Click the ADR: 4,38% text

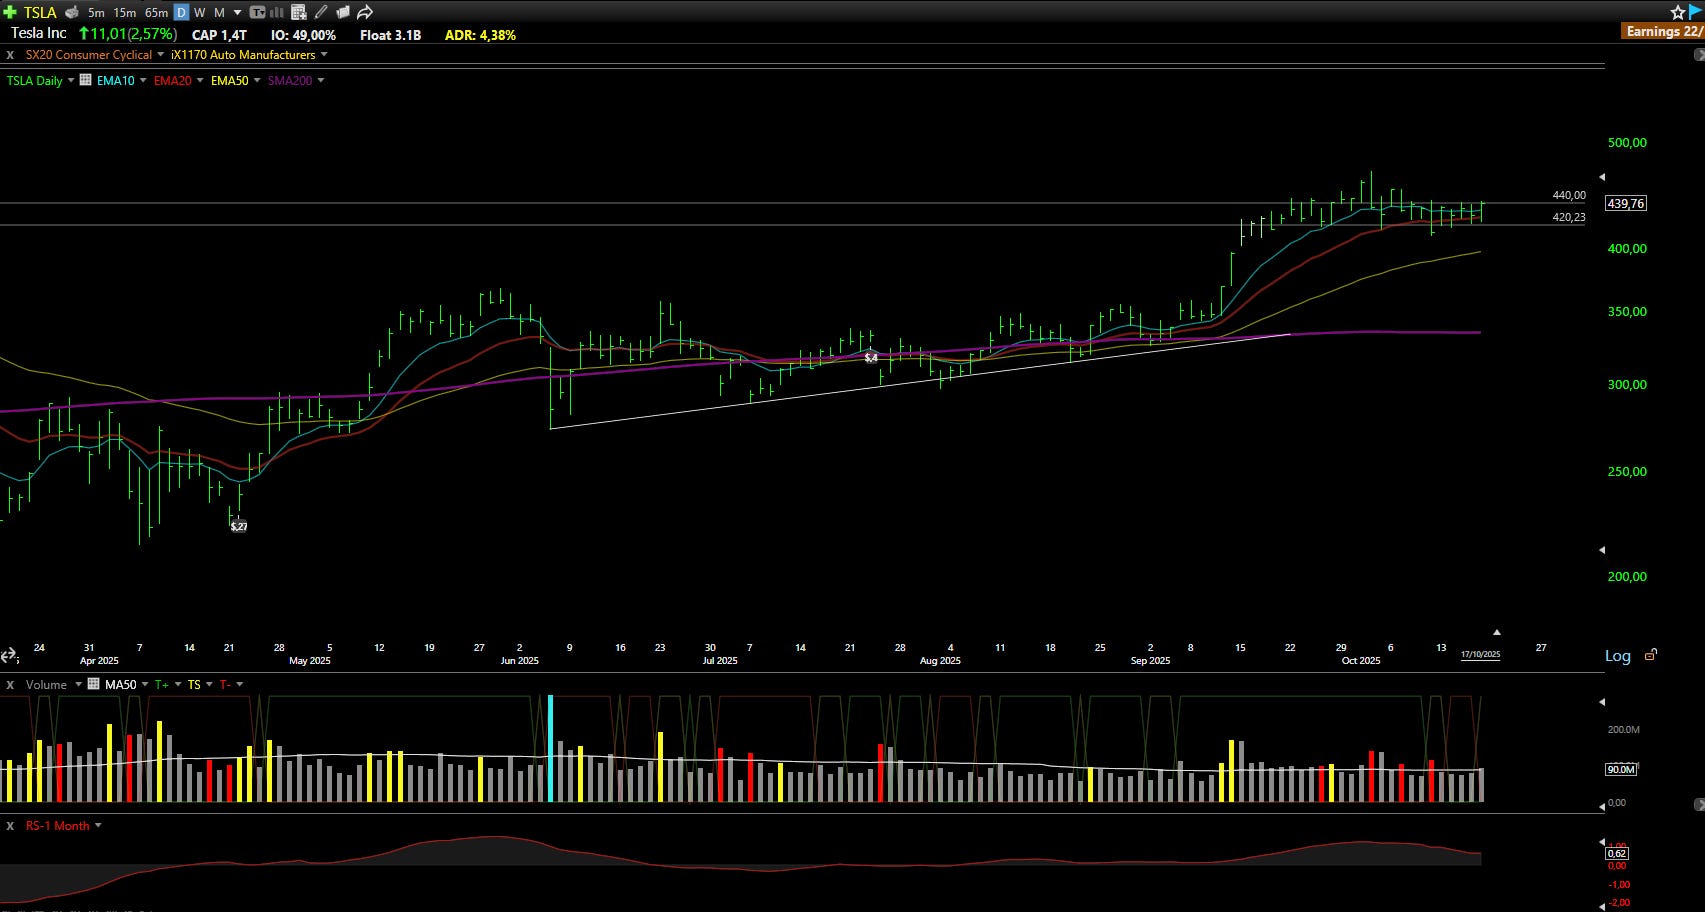point(480,35)
